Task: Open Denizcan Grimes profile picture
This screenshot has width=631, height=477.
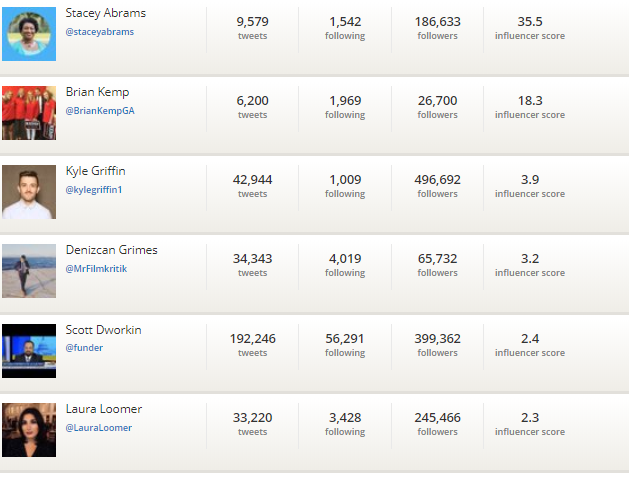Action: (x=29, y=271)
